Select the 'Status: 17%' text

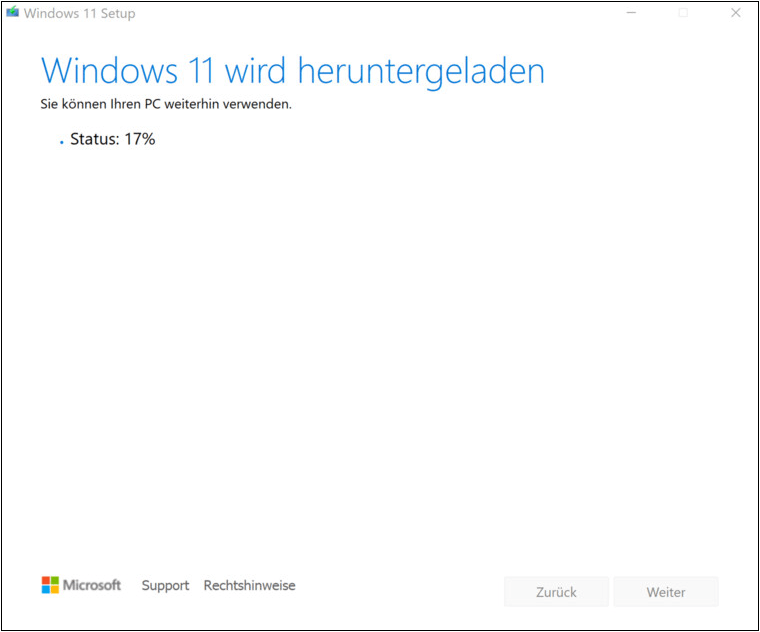(112, 139)
